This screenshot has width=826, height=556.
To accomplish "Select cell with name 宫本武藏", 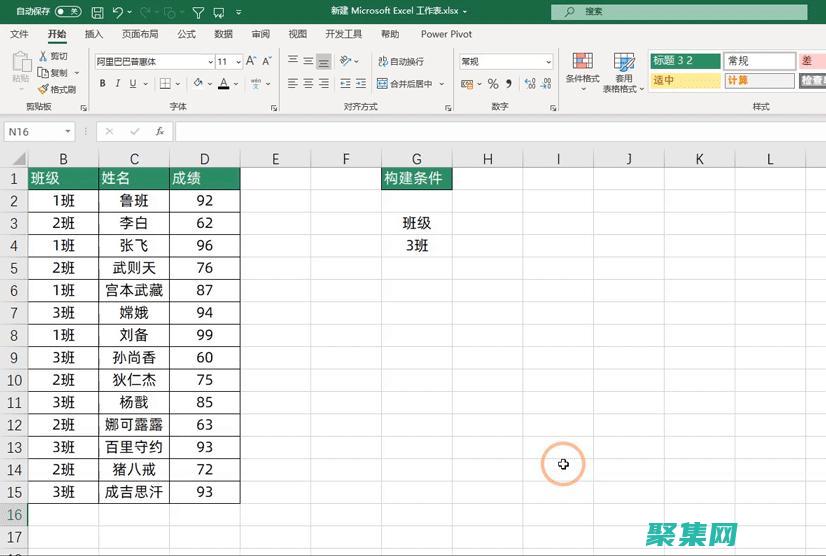I will (x=134, y=290).
